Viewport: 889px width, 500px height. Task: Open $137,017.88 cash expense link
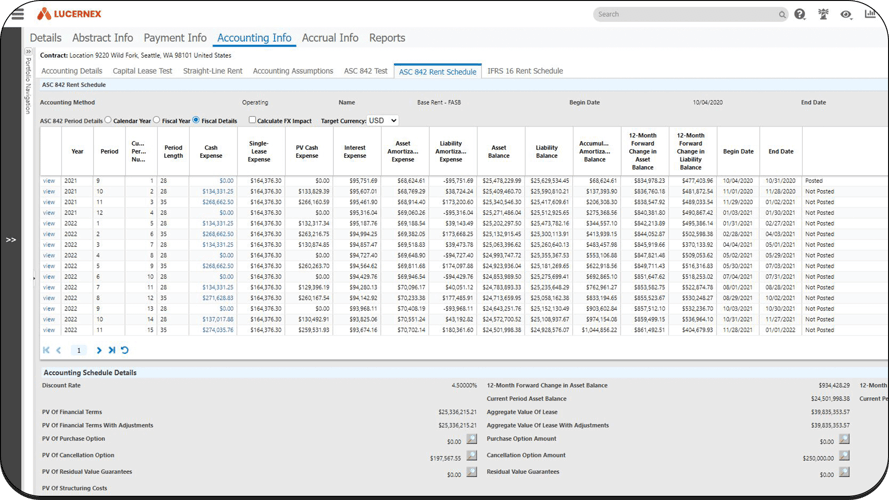click(218, 319)
